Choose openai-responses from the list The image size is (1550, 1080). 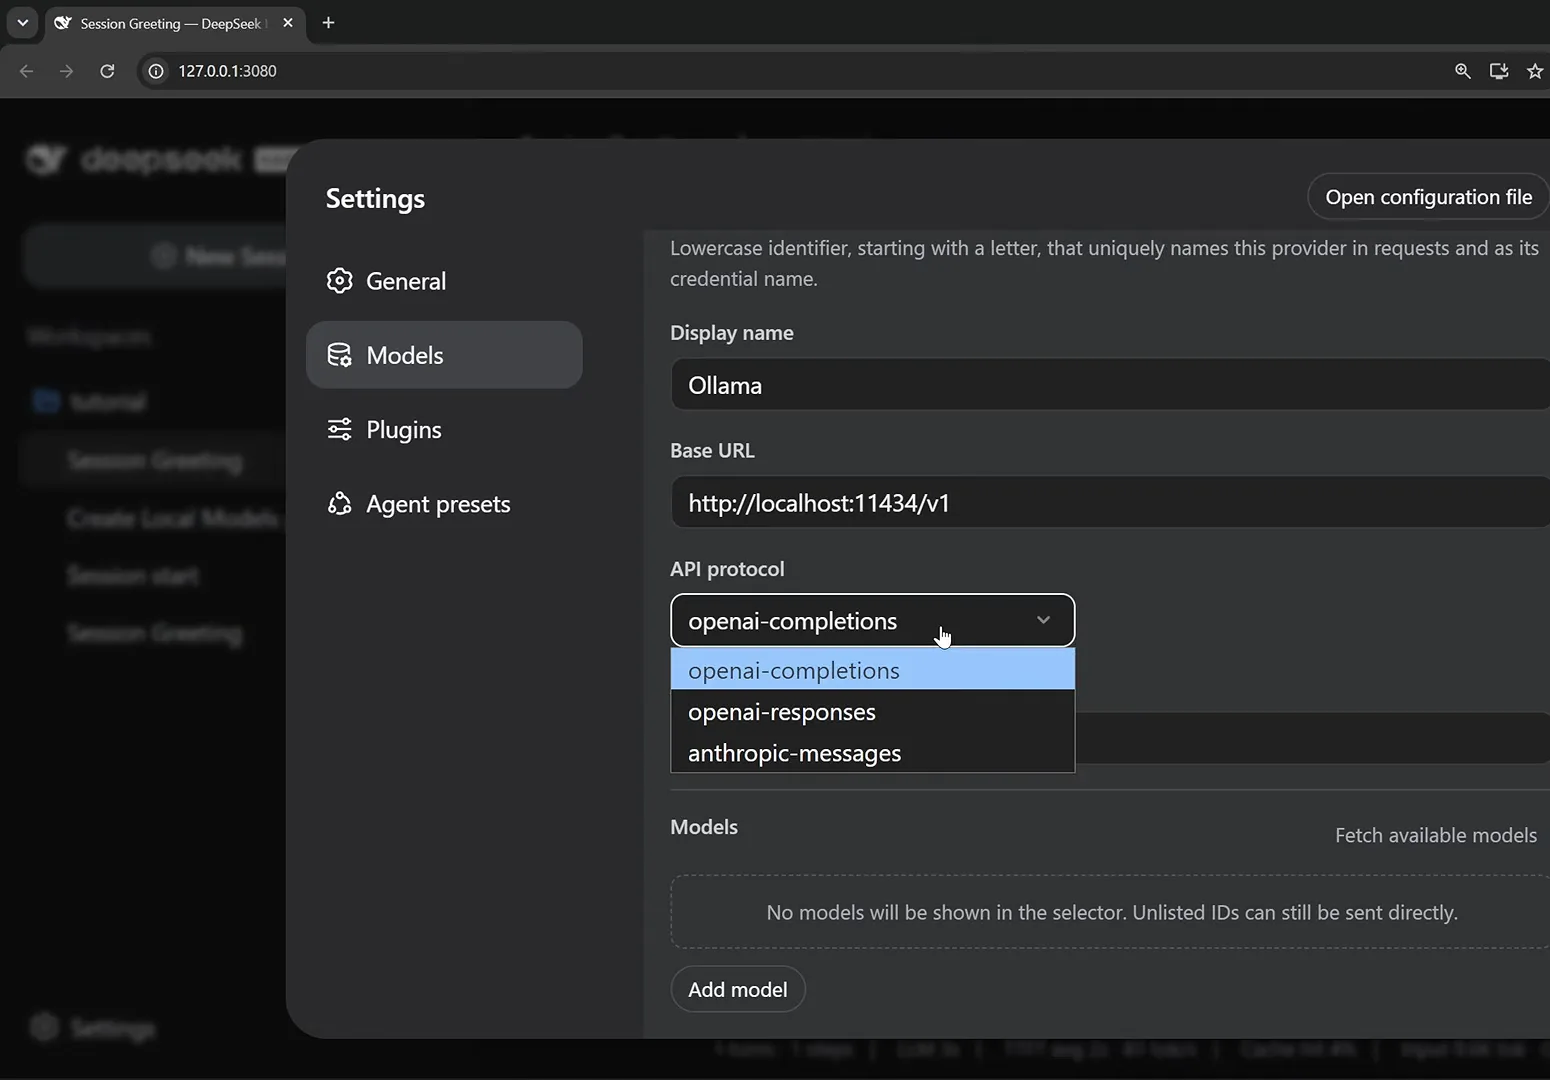tap(872, 711)
